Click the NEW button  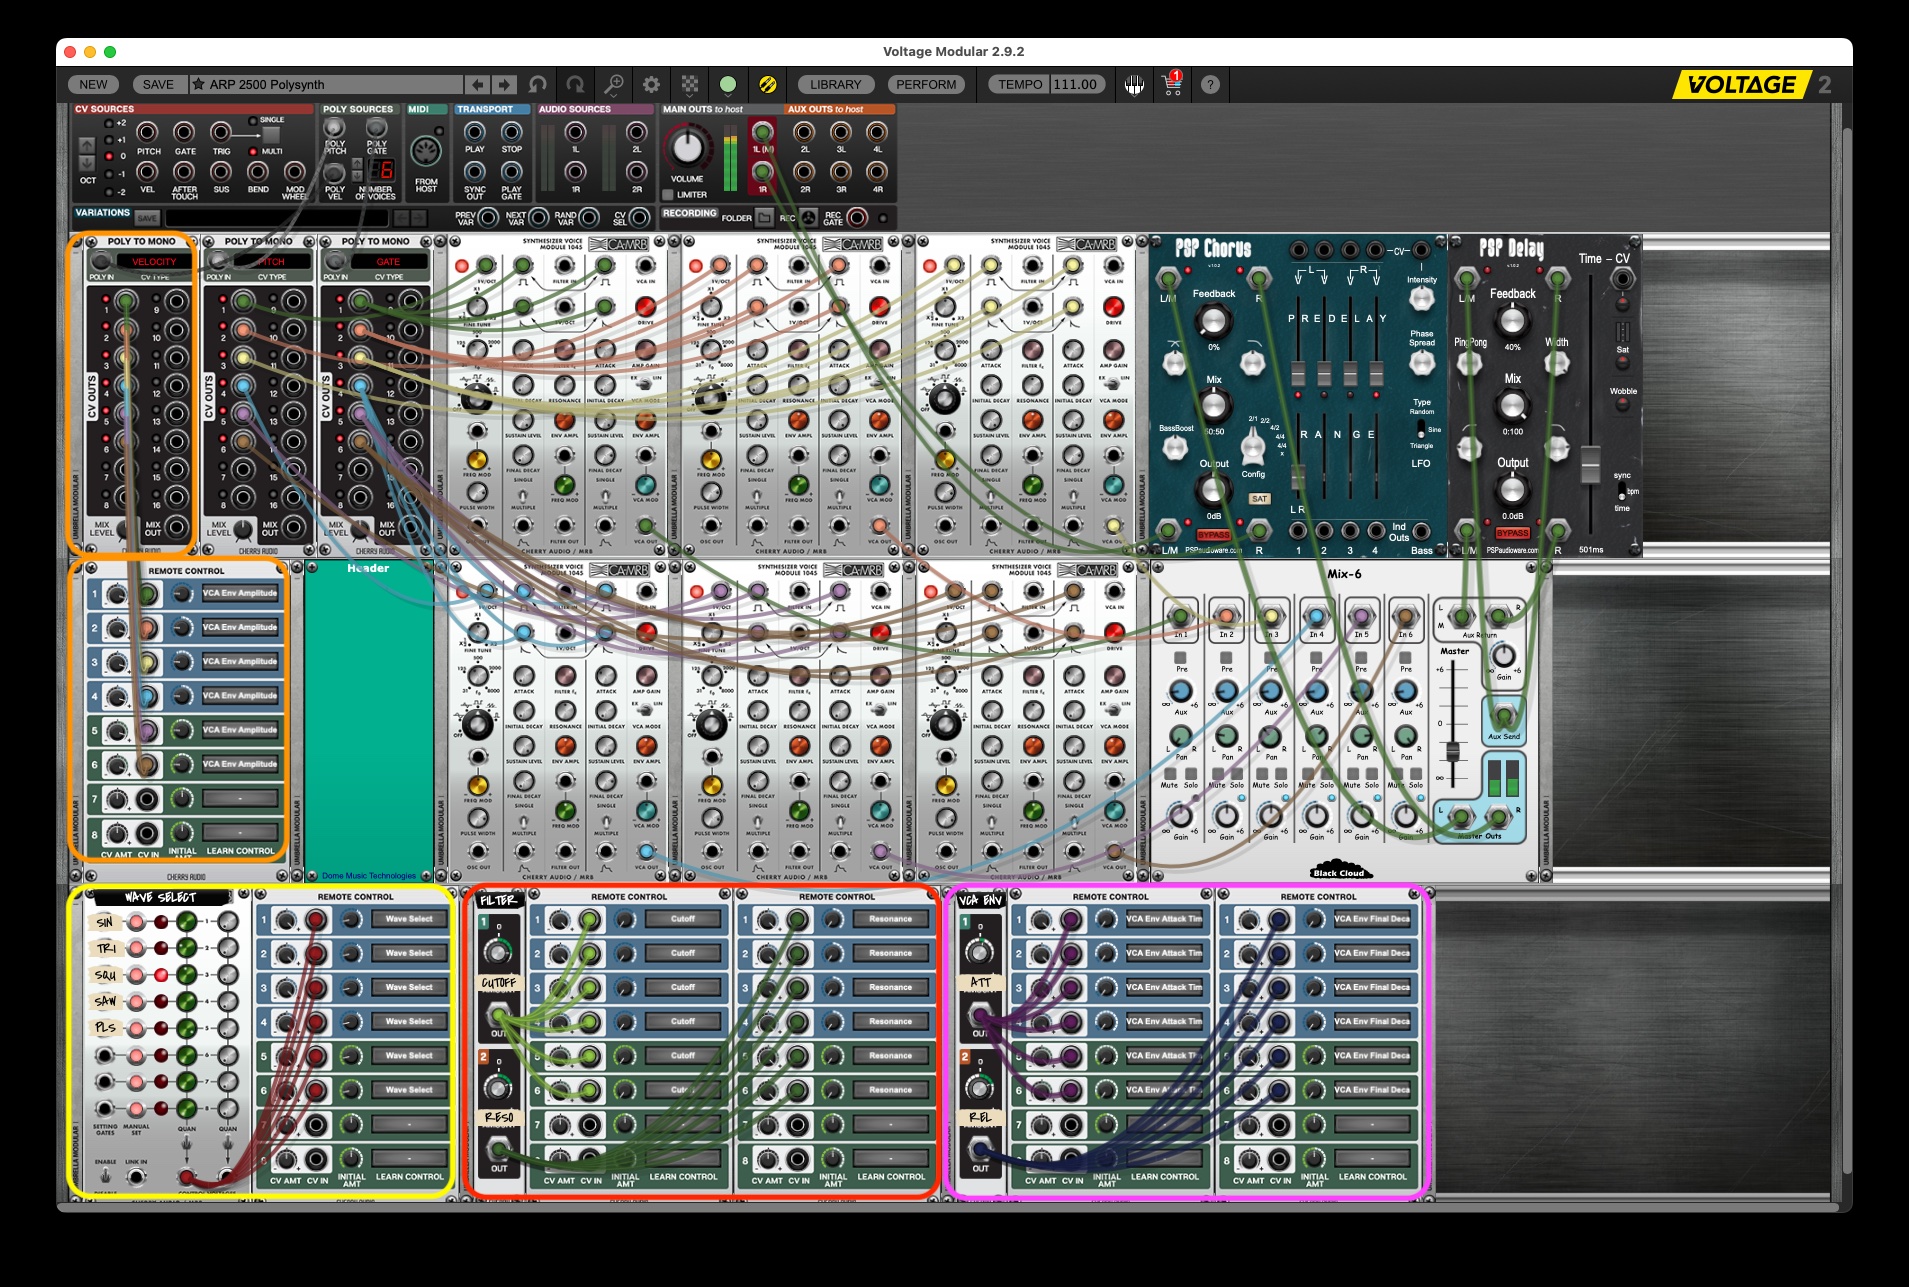93,85
